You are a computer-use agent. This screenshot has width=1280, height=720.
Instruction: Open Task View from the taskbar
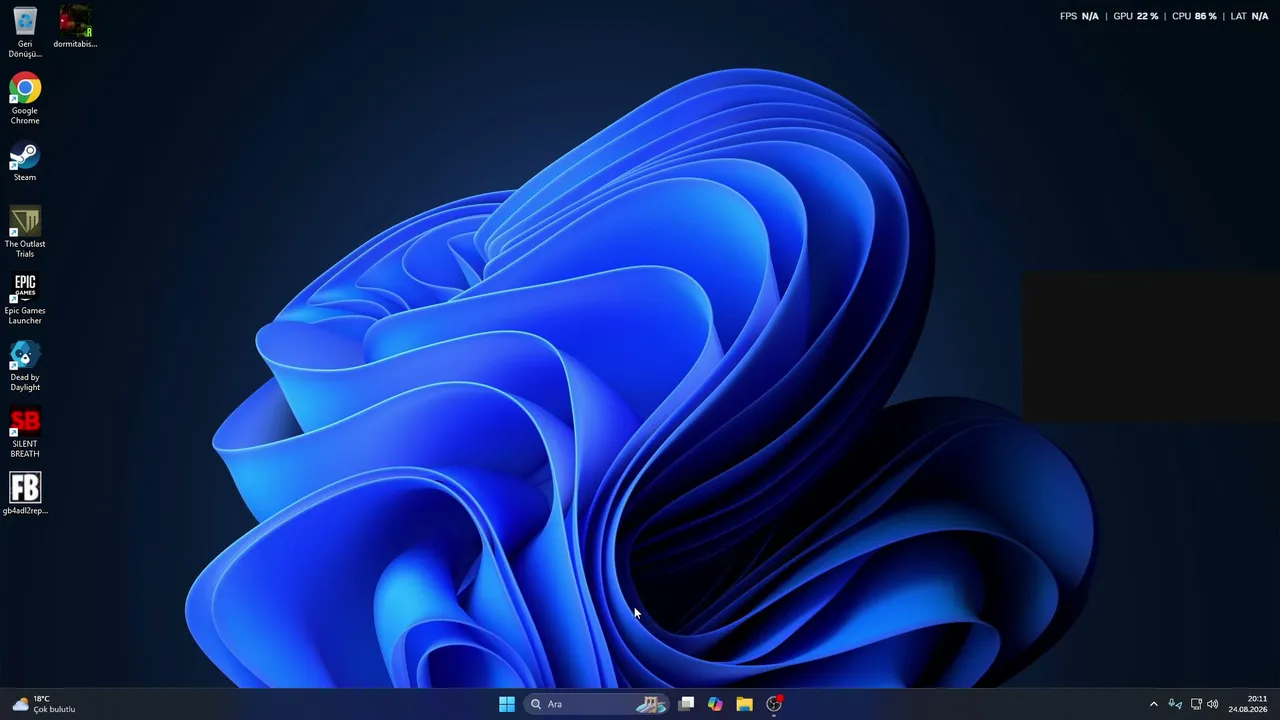point(686,704)
